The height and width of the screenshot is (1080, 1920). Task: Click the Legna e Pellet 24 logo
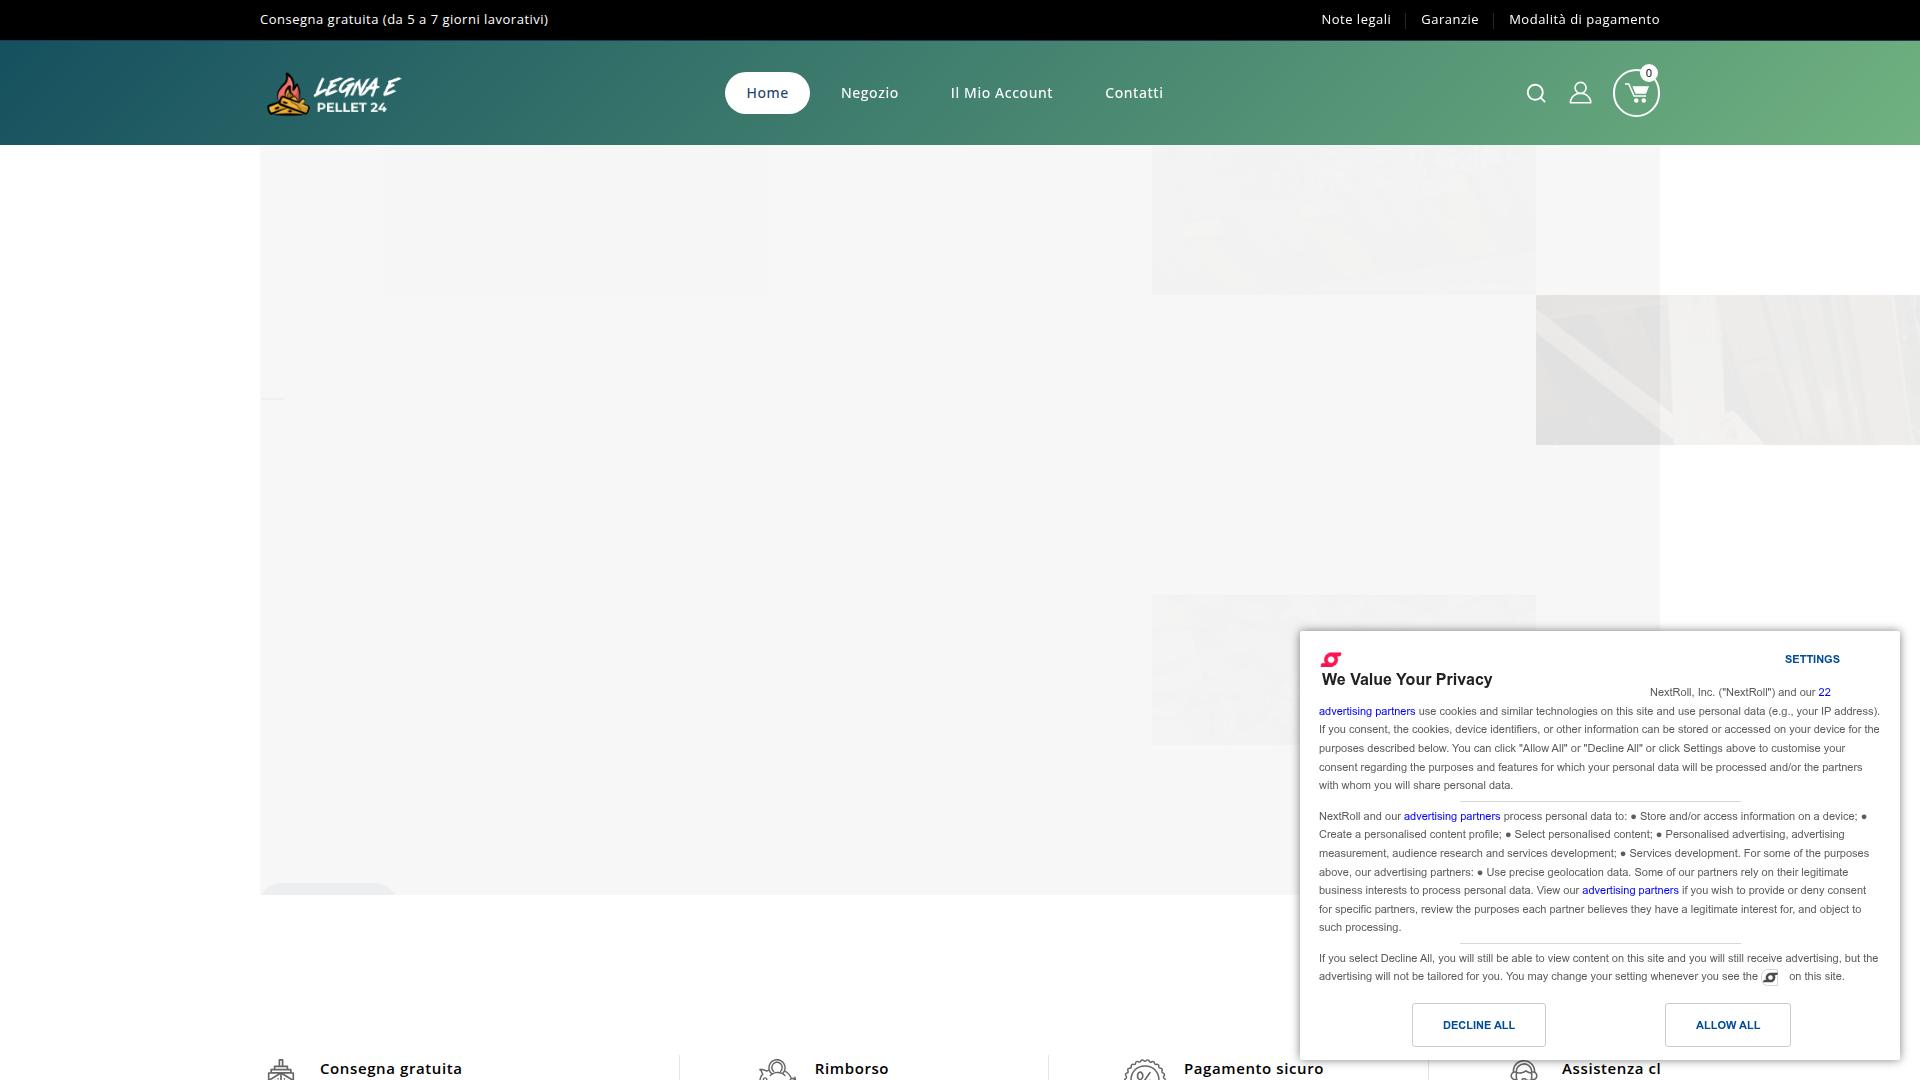[x=333, y=94]
